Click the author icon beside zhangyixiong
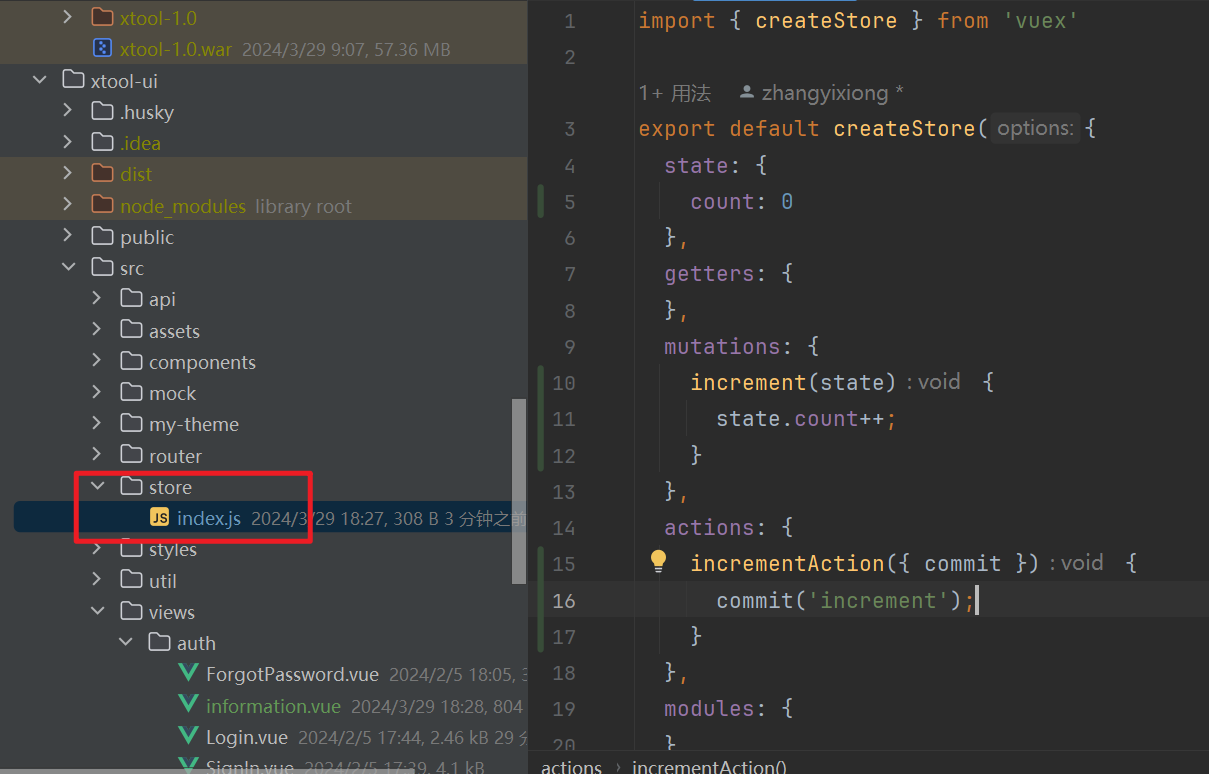 [746, 93]
